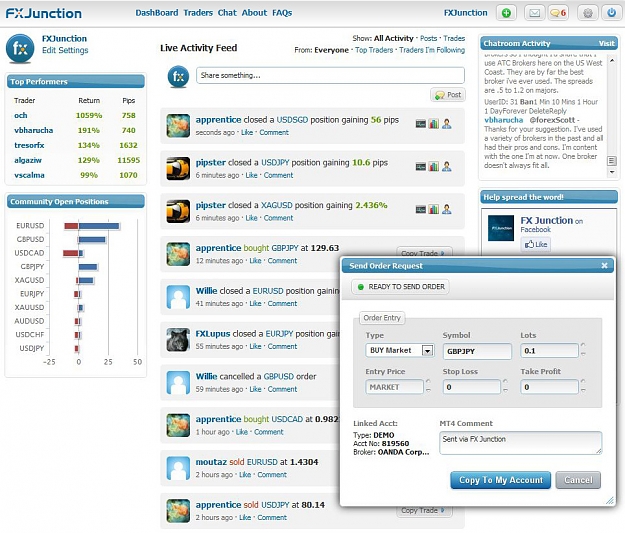Click the blue power logout icon

tap(611, 13)
